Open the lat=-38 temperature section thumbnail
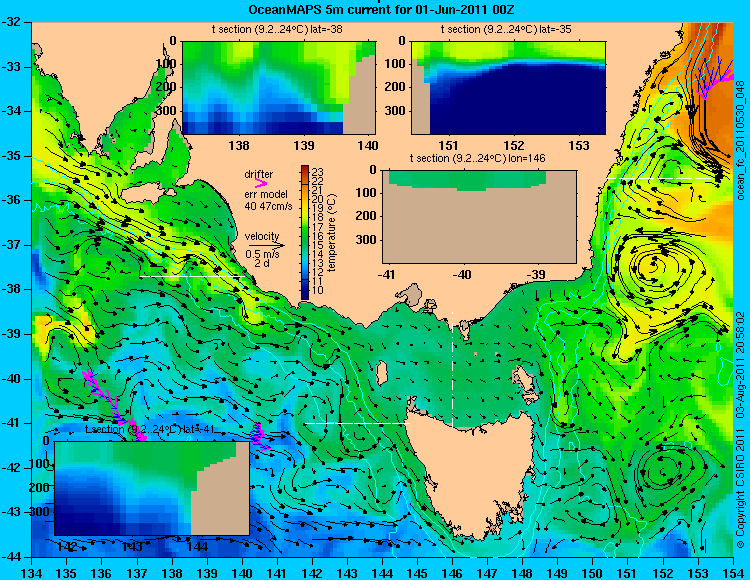Viewport: 750px width, 580px height. point(279,88)
